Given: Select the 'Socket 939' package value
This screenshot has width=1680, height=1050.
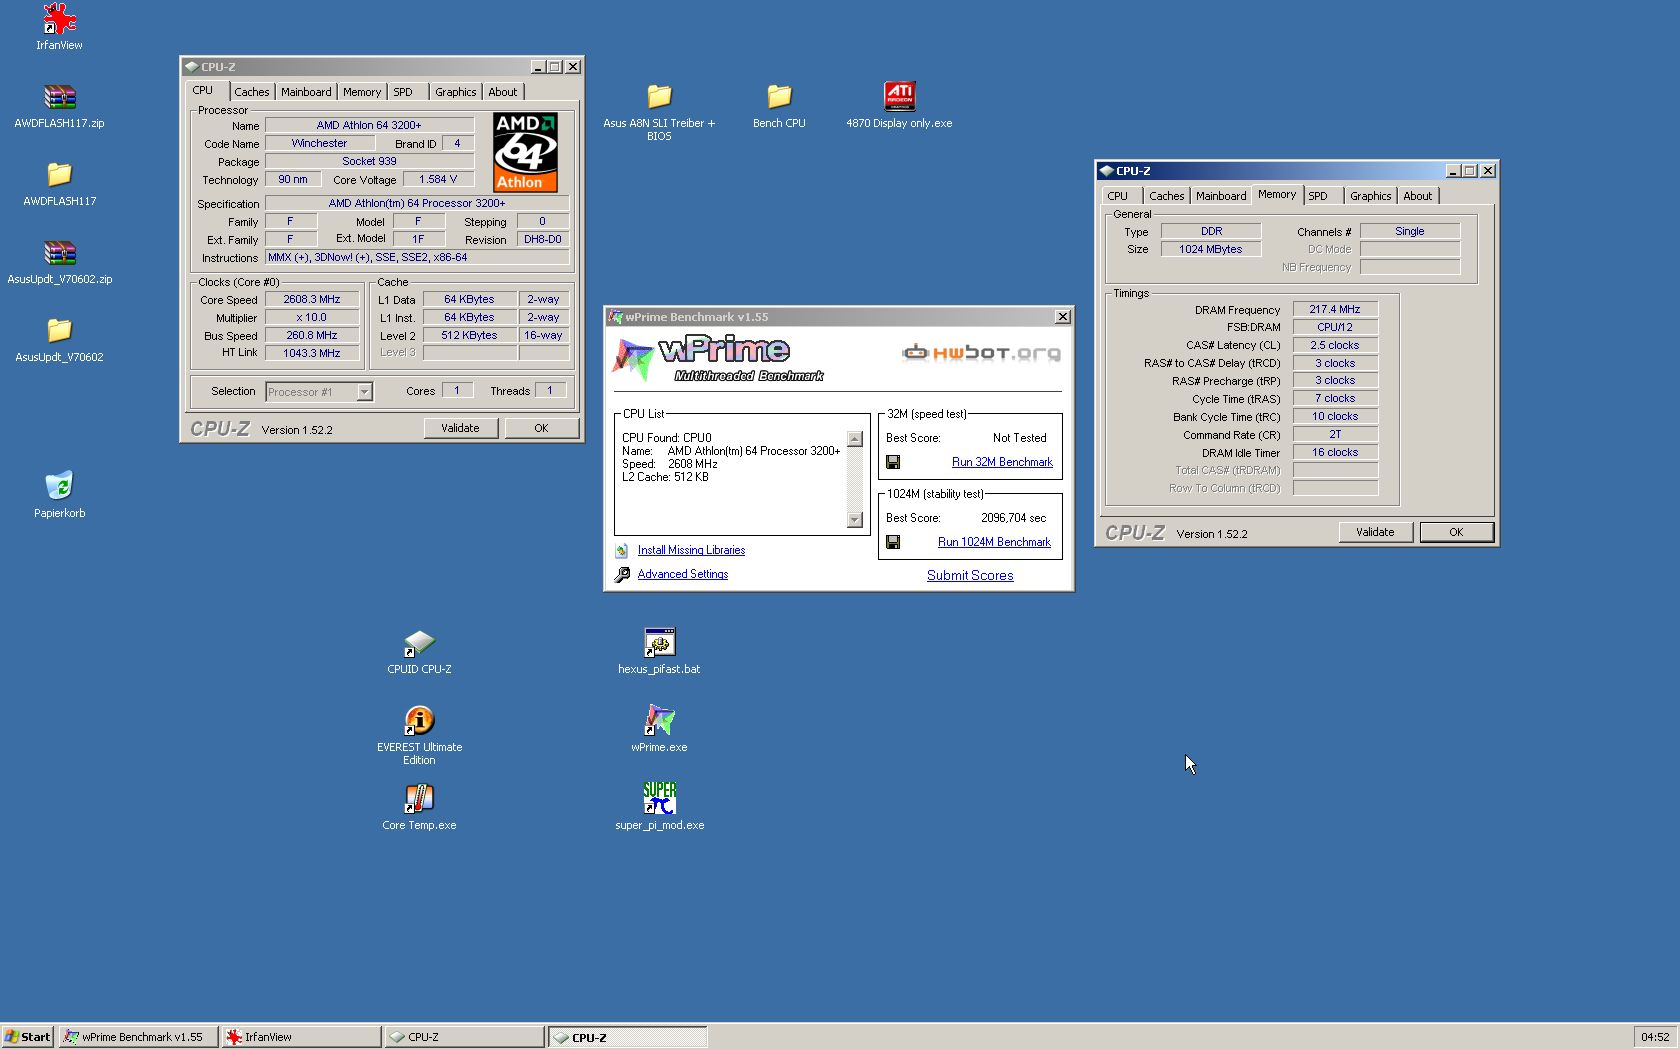Looking at the screenshot, I should tap(369, 161).
